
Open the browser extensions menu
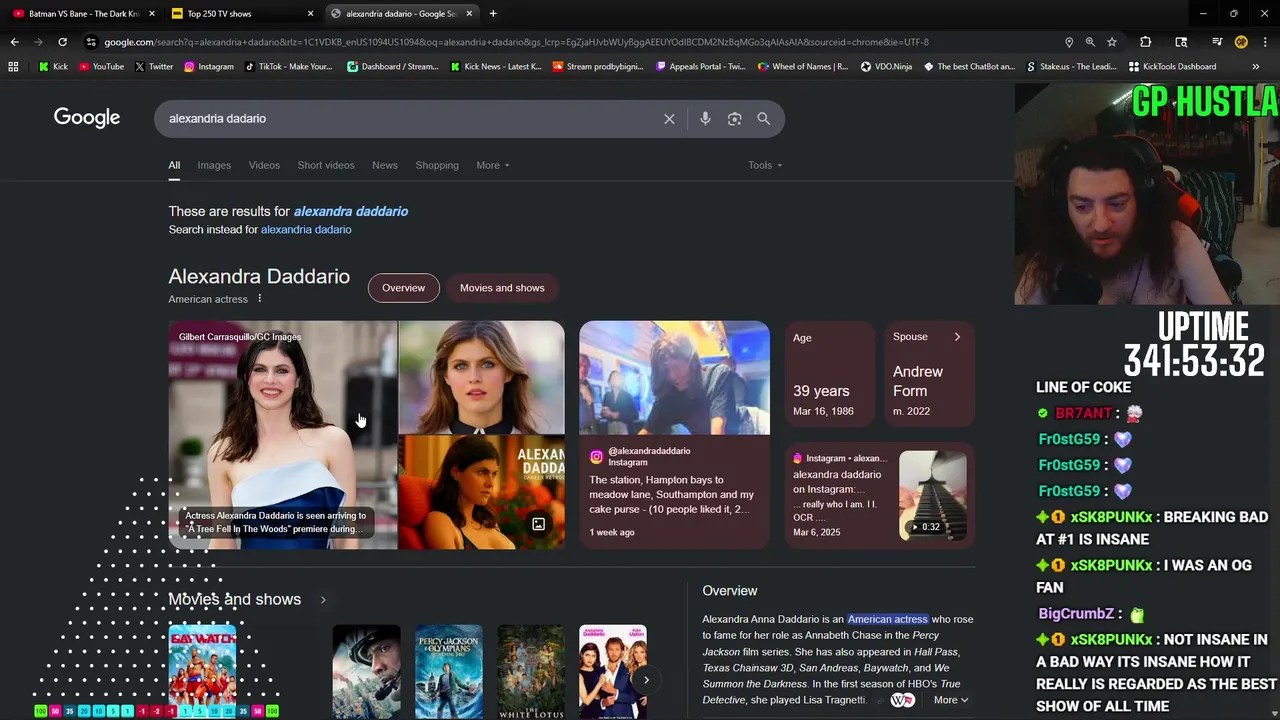[1146, 42]
